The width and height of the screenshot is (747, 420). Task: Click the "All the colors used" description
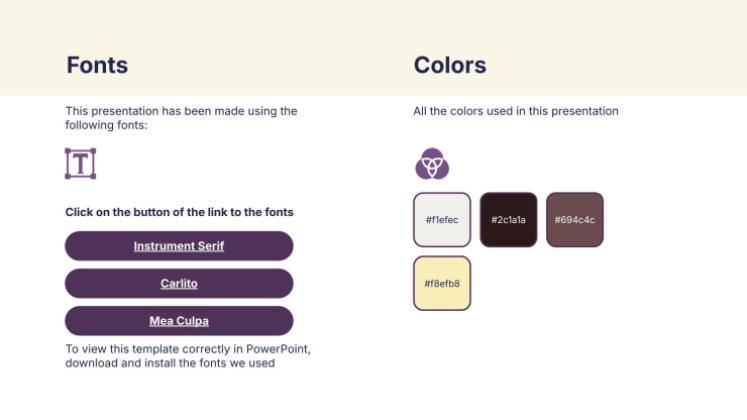[x=516, y=111]
